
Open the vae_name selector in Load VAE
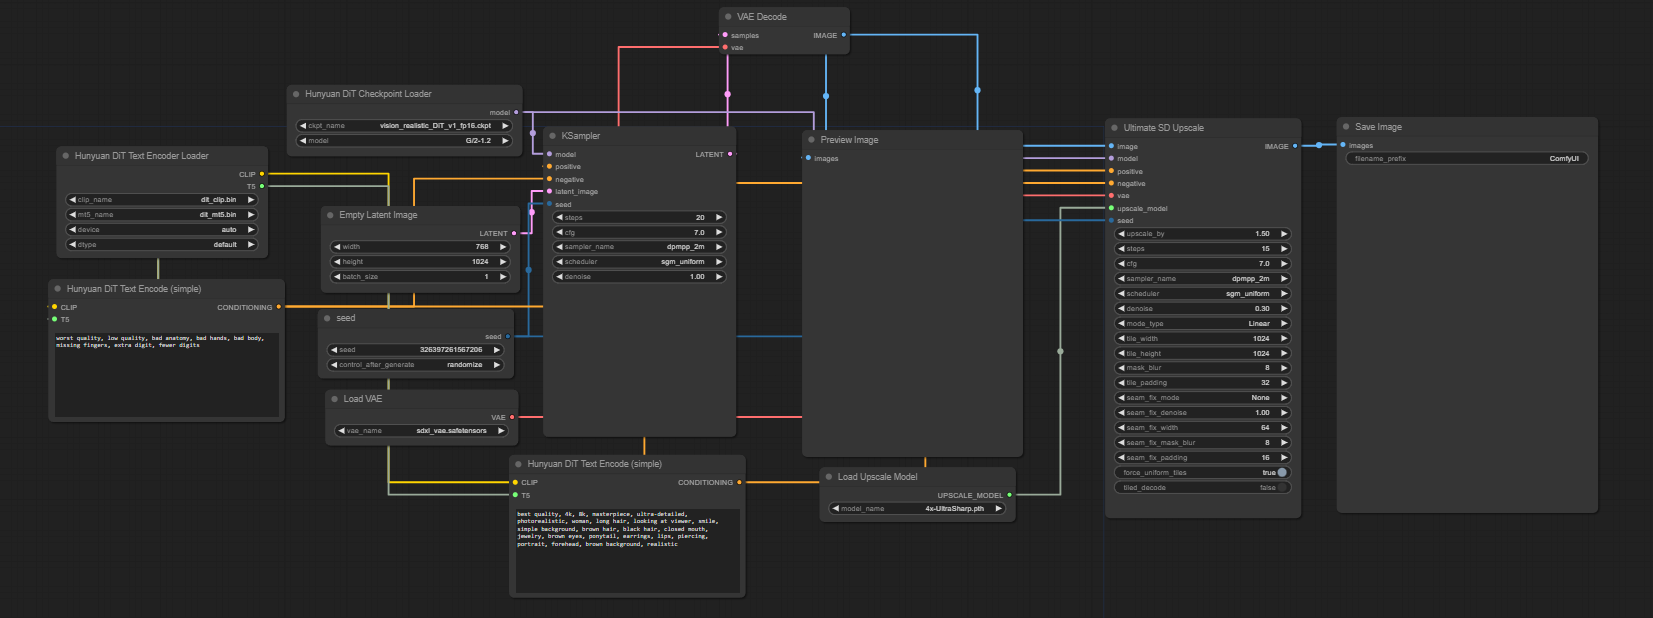click(420, 431)
